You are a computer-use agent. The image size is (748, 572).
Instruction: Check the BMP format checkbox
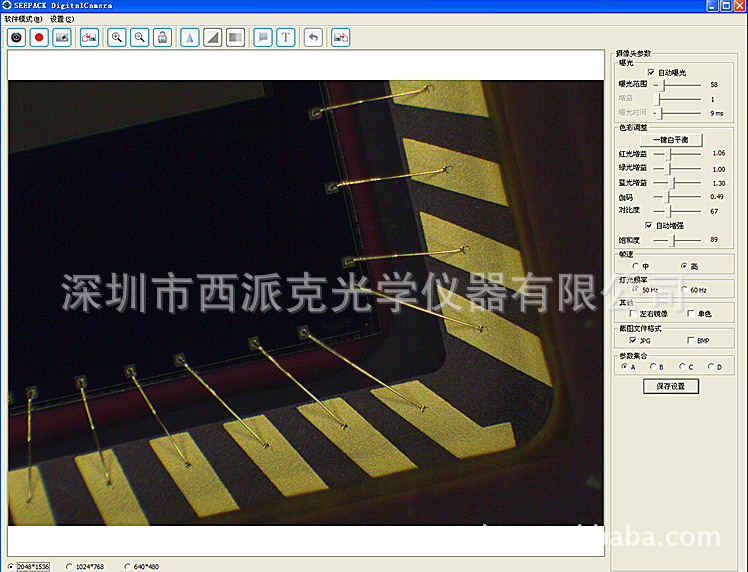tap(690, 340)
